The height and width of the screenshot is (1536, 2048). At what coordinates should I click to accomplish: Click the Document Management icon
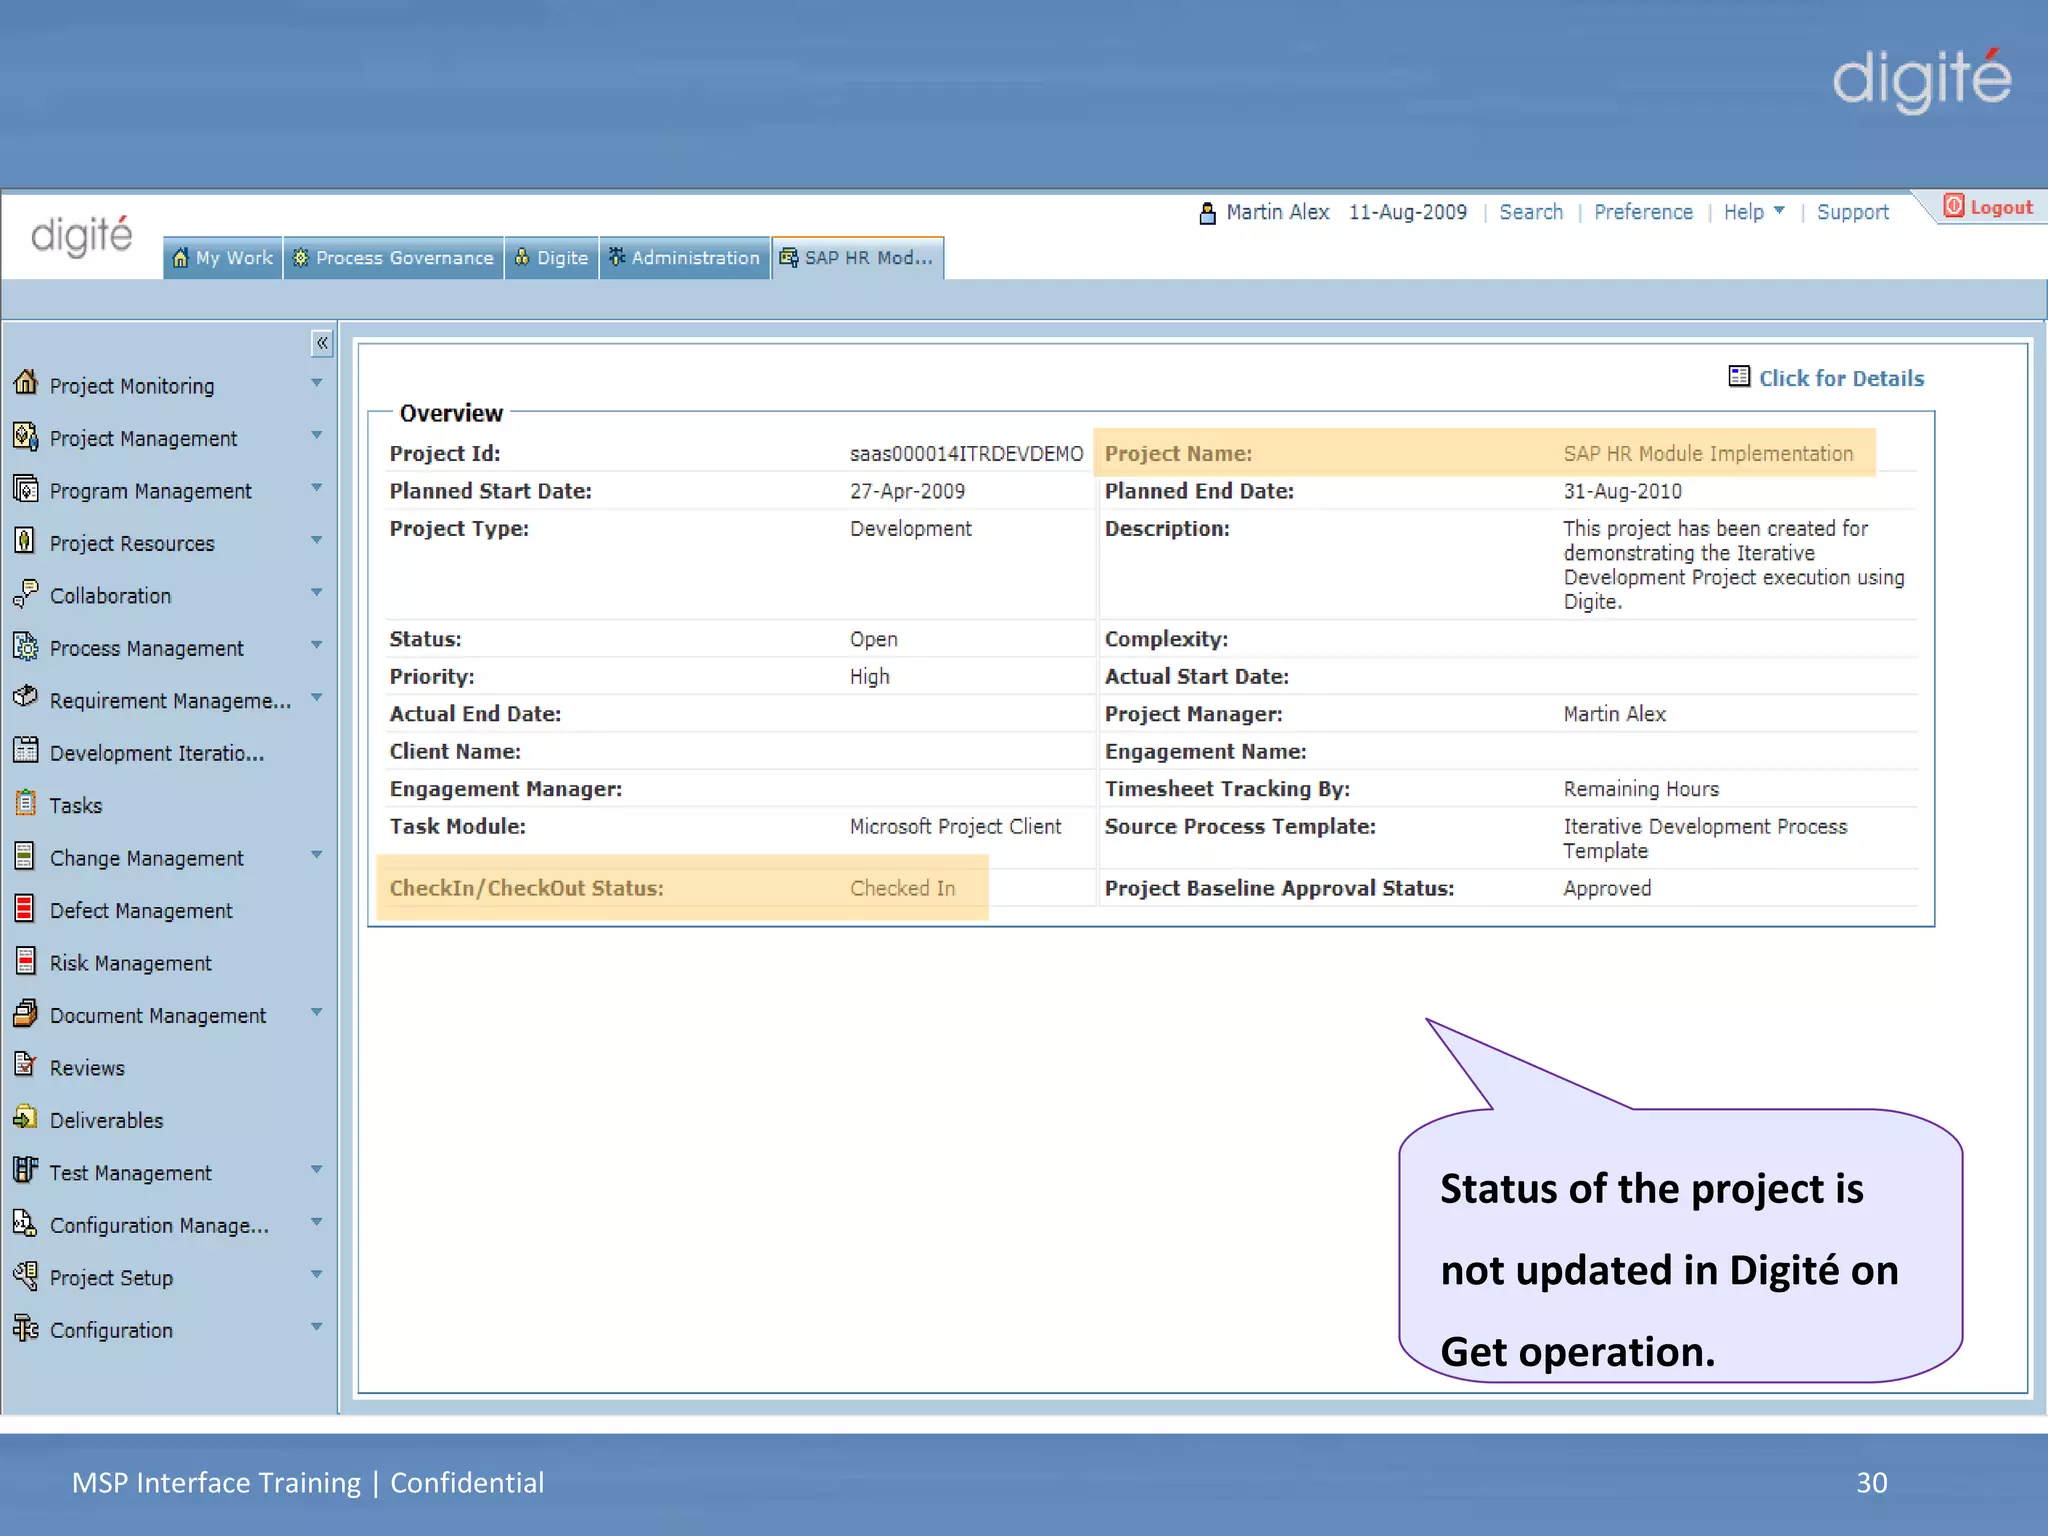click(26, 1012)
